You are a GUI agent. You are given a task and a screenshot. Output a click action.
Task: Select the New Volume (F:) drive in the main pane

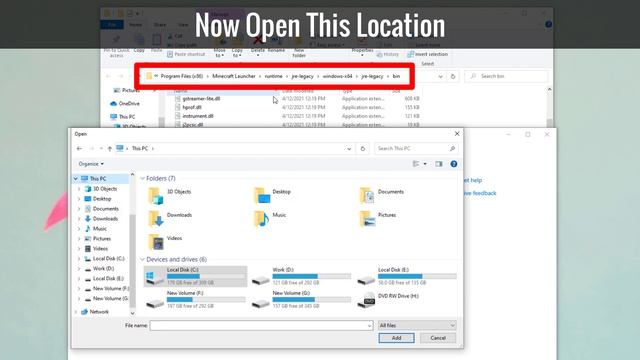click(x=196, y=300)
